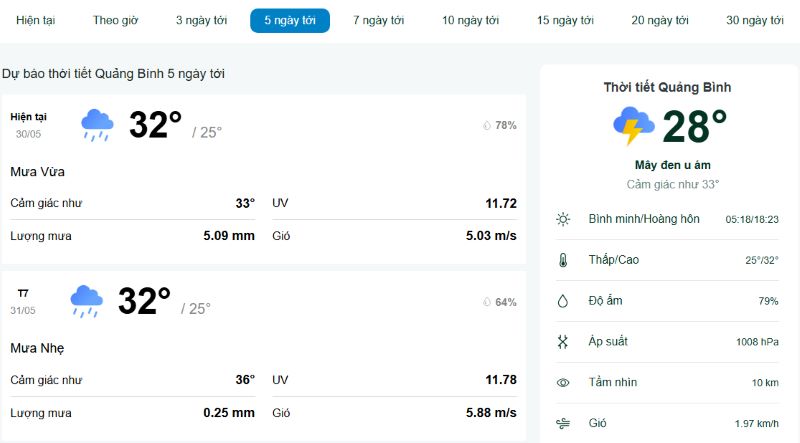Click the rain cloud icon for 31/05
Viewport: 800px width, 443px height.
tap(86, 302)
